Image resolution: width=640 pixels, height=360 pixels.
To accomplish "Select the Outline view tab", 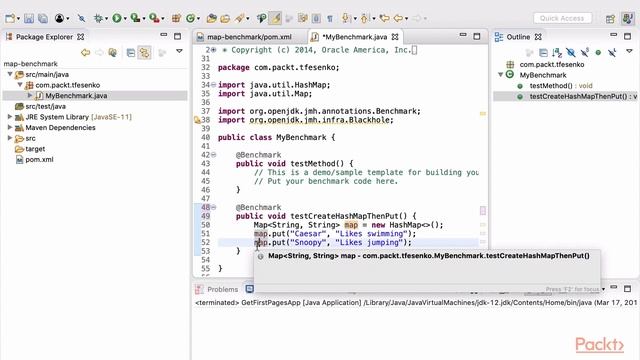I will coord(518,37).
